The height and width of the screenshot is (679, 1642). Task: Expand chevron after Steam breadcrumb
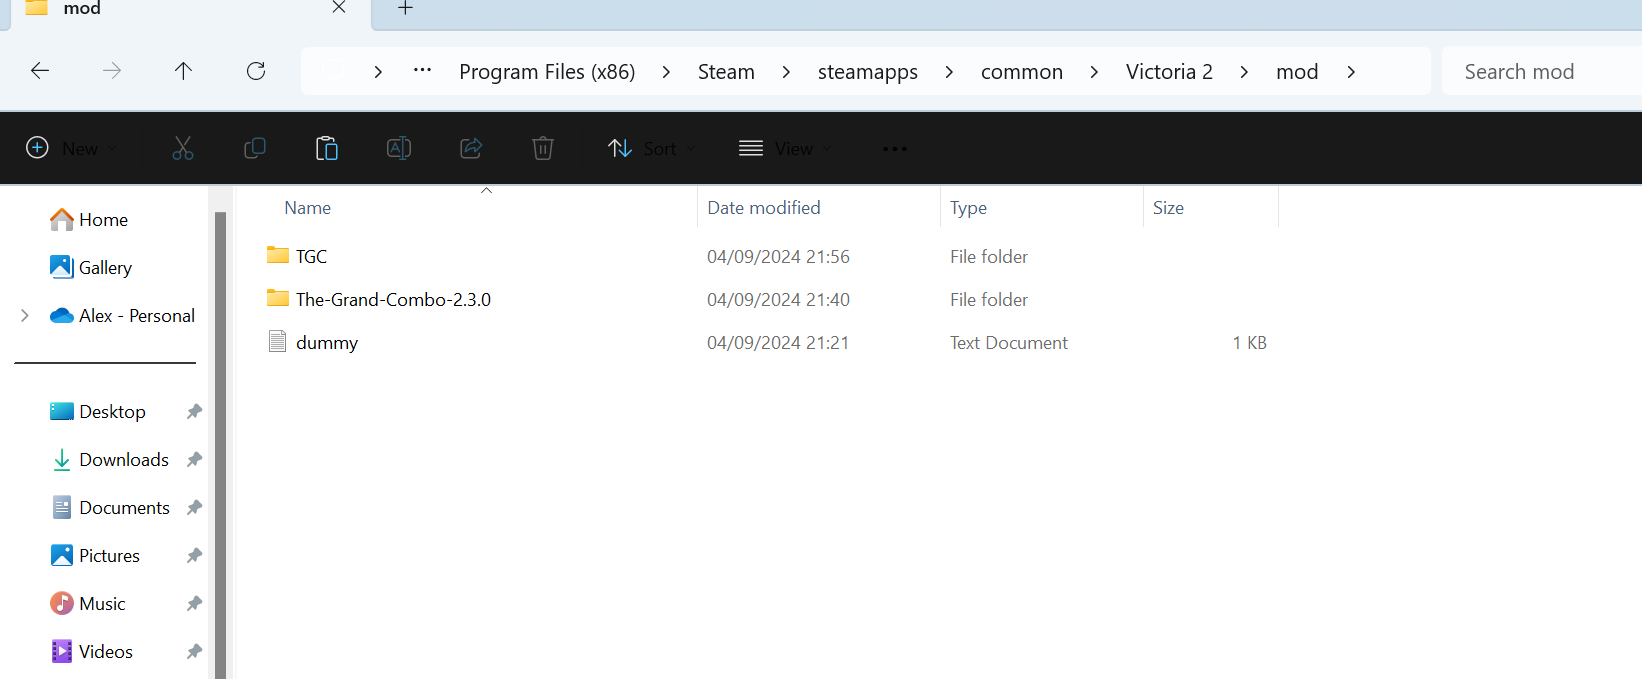click(x=786, y=72)
